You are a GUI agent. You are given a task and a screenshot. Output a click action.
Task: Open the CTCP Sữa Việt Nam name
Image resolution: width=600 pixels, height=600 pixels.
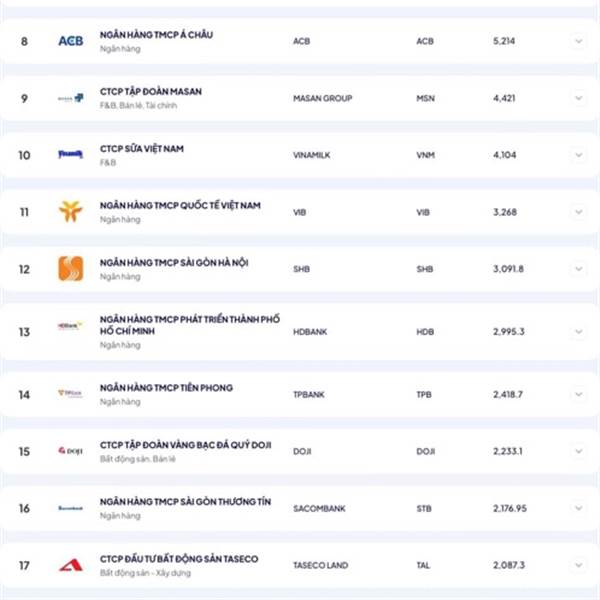pyautogui.click(x=142, y=148)
